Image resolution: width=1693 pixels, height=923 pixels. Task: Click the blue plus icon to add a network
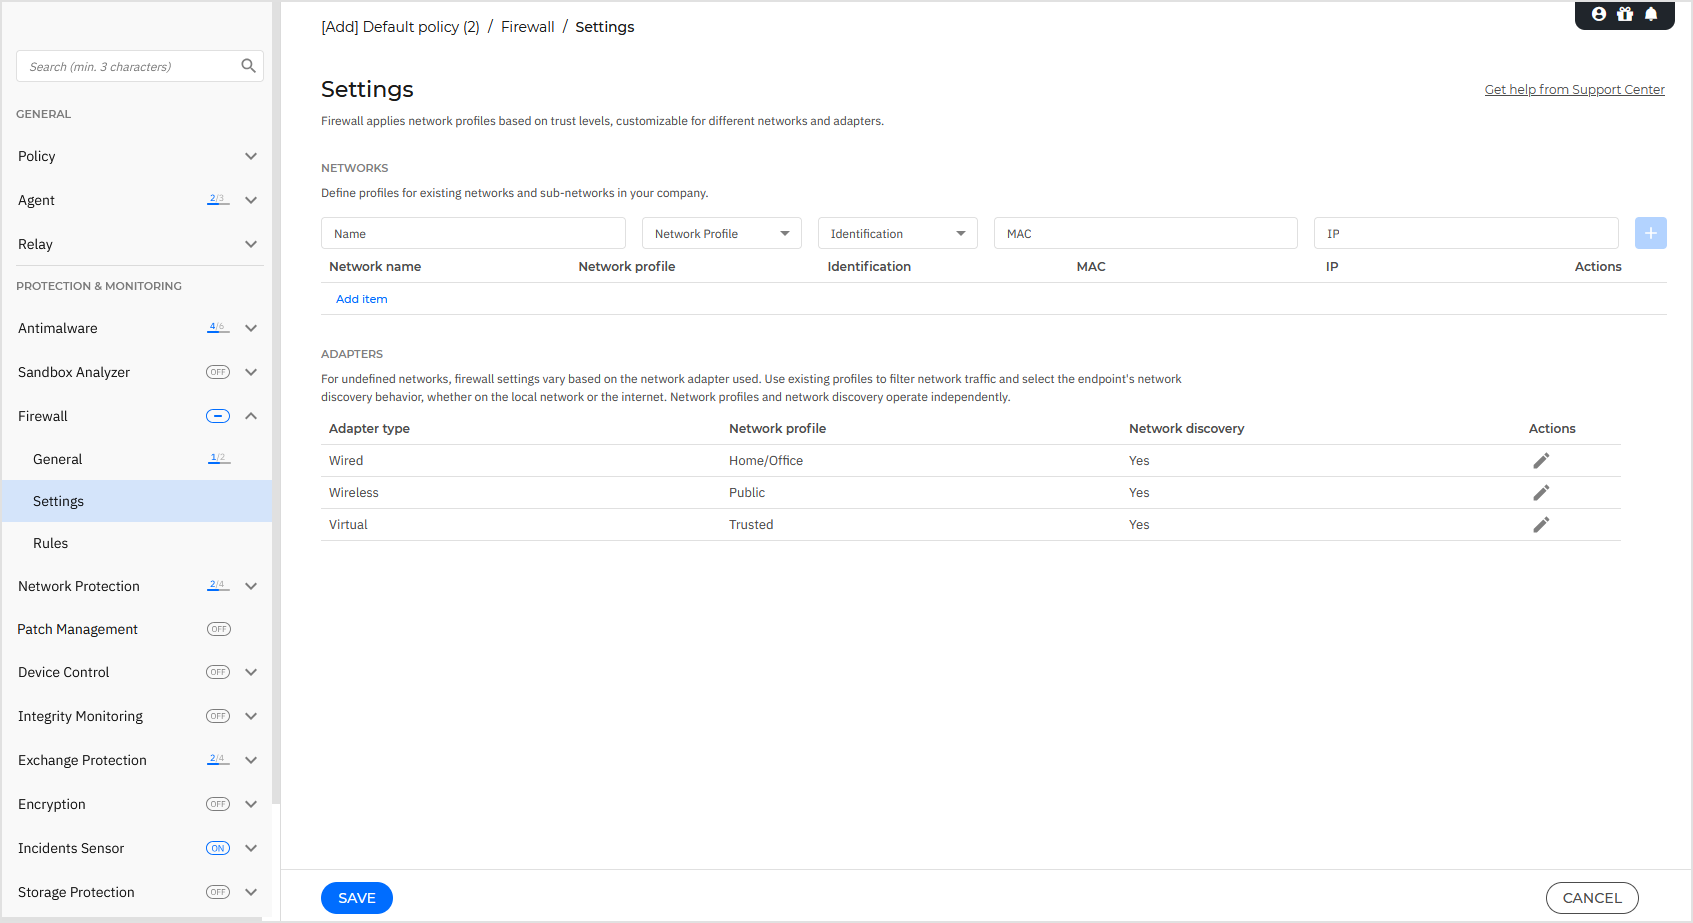1650,233
